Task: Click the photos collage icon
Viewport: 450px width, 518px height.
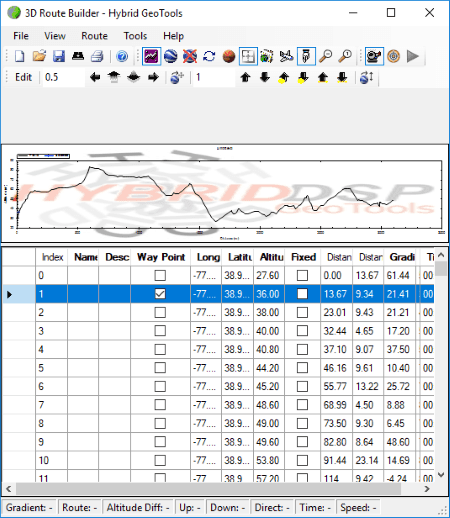Action: click(x=267, y=56)
